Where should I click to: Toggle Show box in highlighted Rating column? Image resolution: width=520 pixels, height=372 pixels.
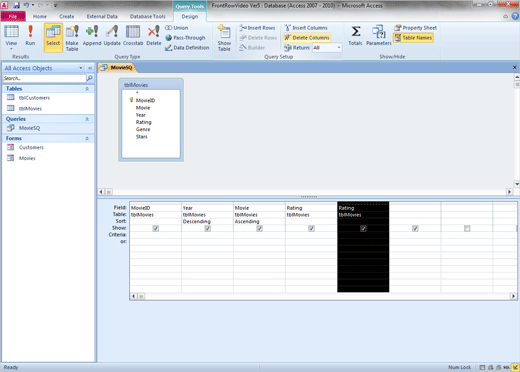pyautogui.click(x=363, y=228)
